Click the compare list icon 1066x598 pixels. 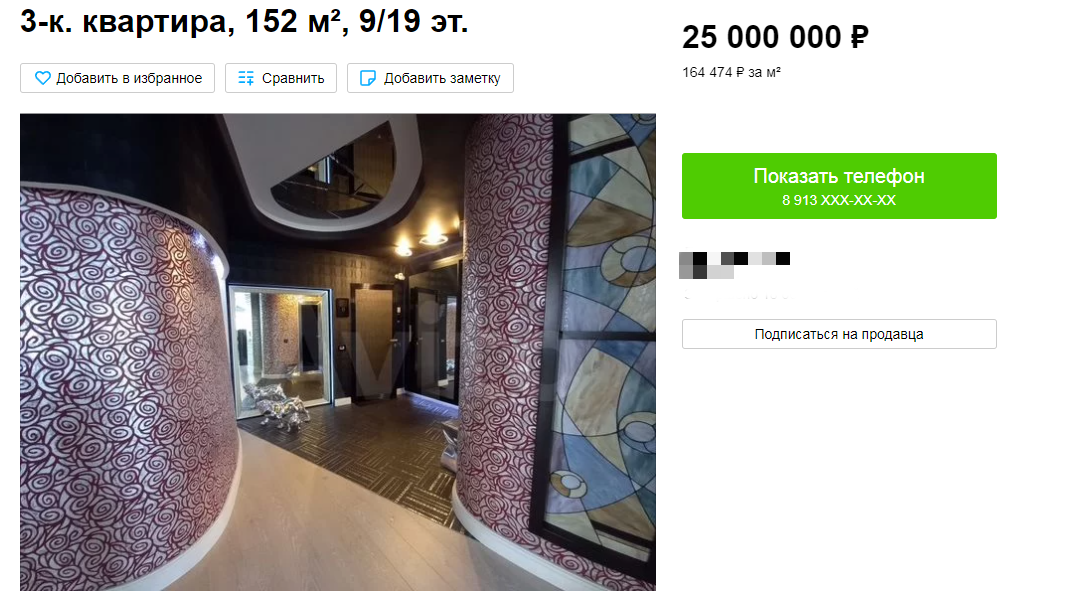click(246, 78)
